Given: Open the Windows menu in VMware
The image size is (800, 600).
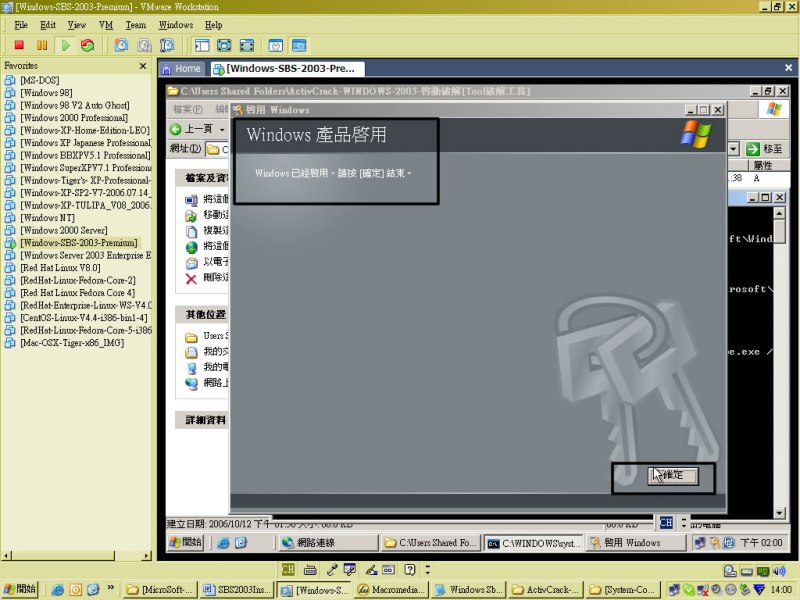Looking at the screenshot, I should click(x=176, y=25).
